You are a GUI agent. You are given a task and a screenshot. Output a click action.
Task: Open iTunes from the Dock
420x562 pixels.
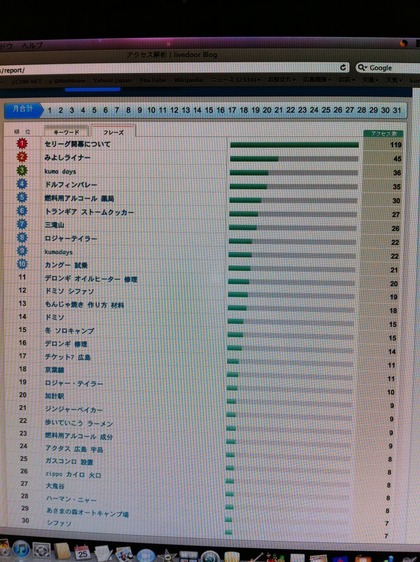pyautogui.click(x=20, y=549)
